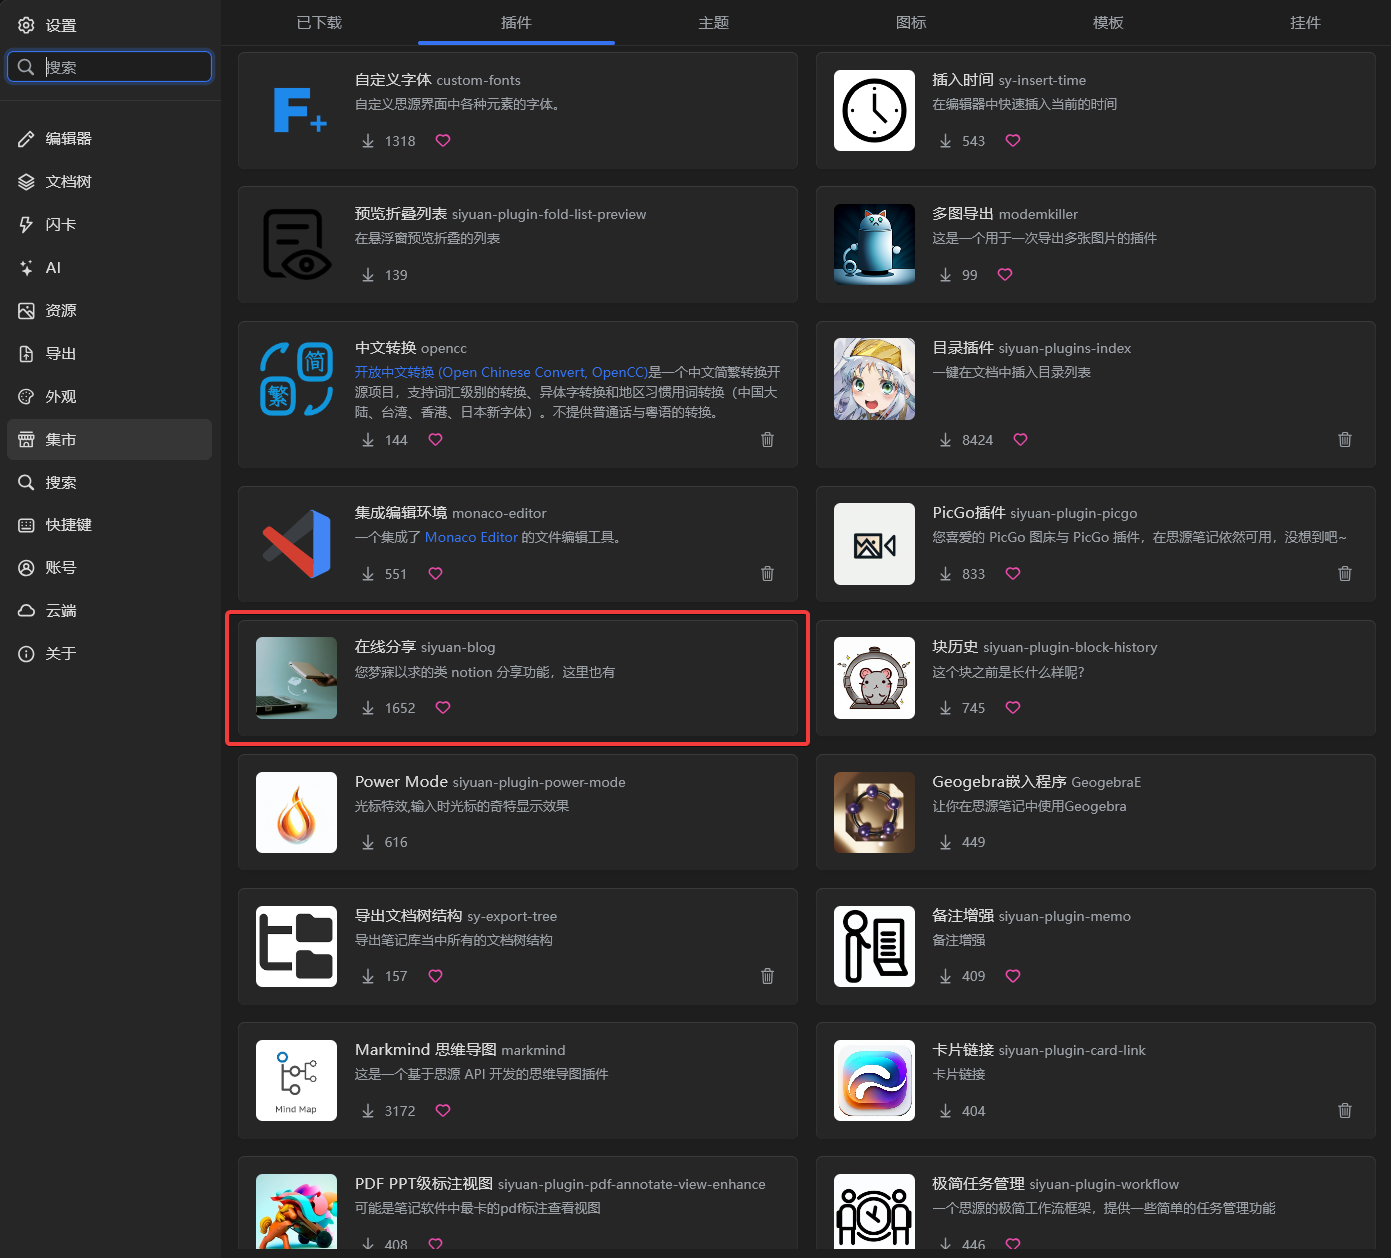Open the 集市 marketplace section
Image resolution: width=1391 pixels, height=1258 pixels.
110,440
